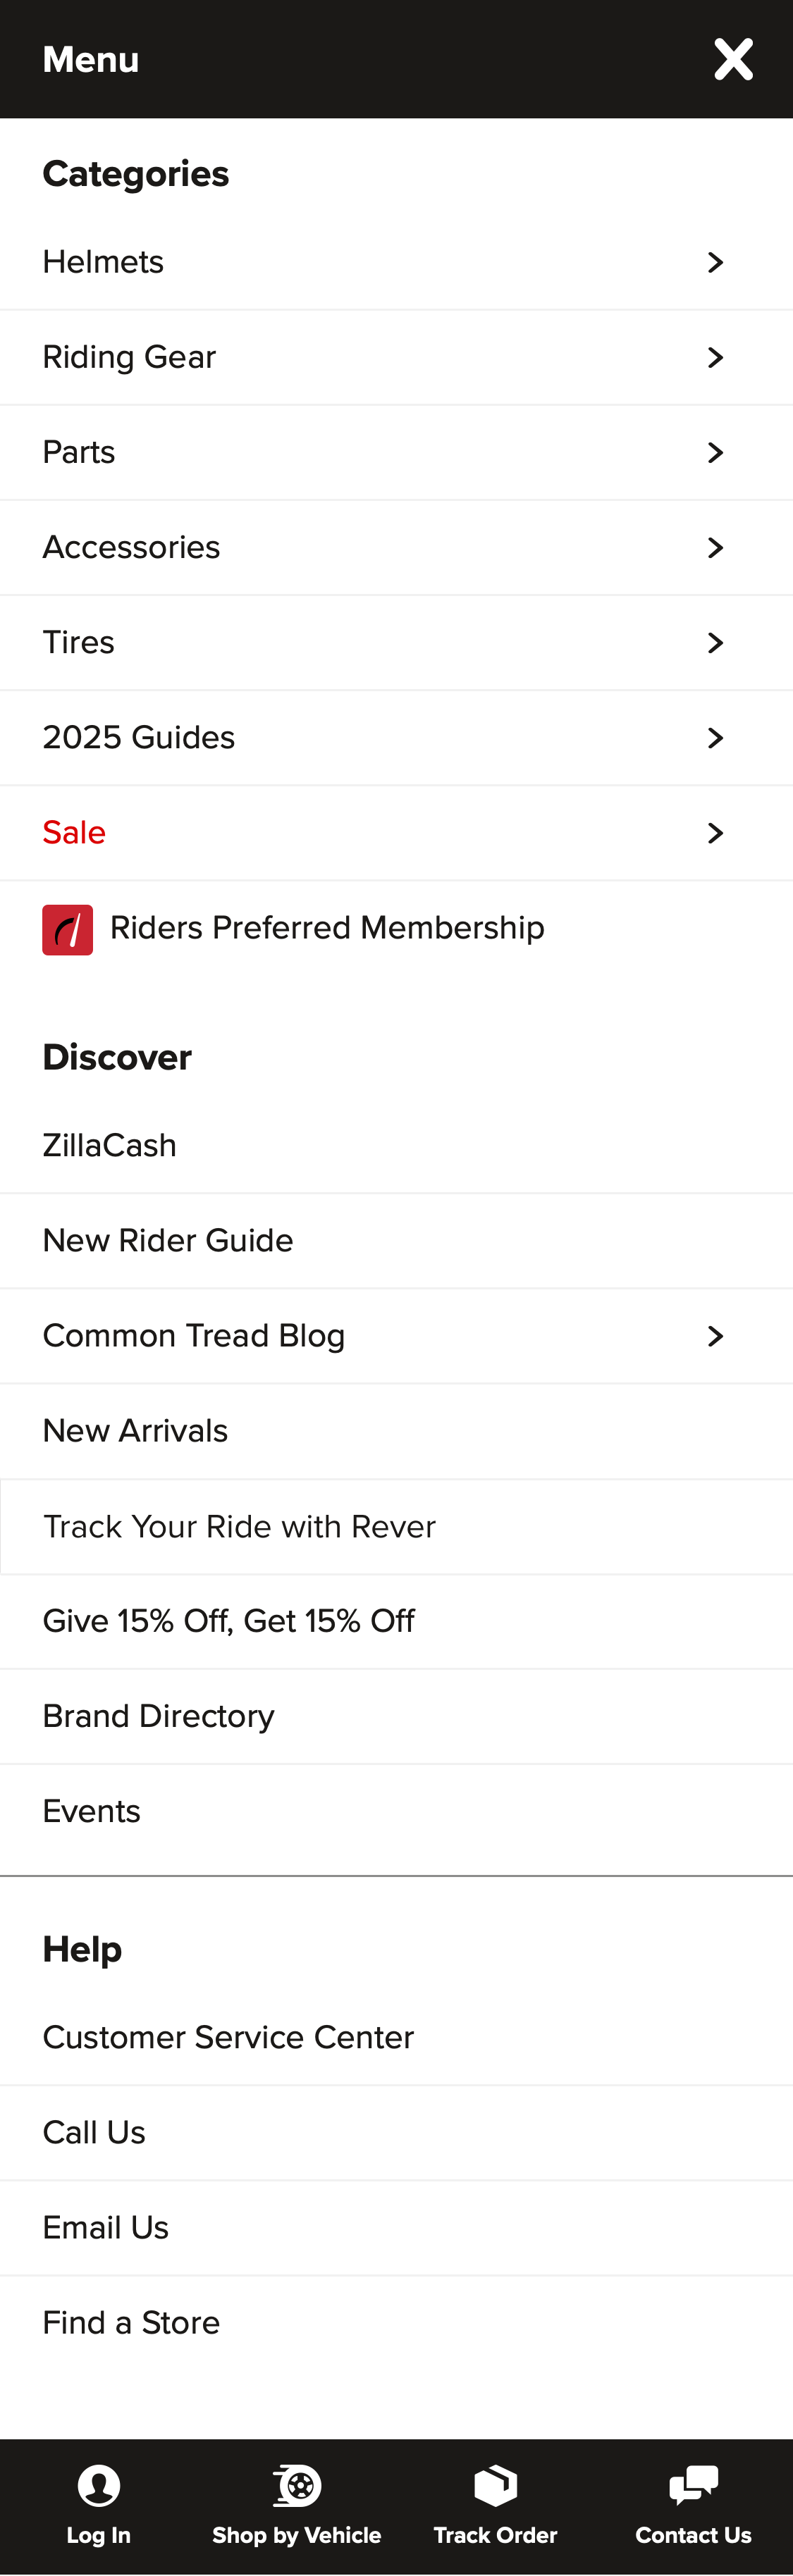Screen dimensions: 793x2576
Task: Close the menu with the X icon
Action: click(733, 58)
